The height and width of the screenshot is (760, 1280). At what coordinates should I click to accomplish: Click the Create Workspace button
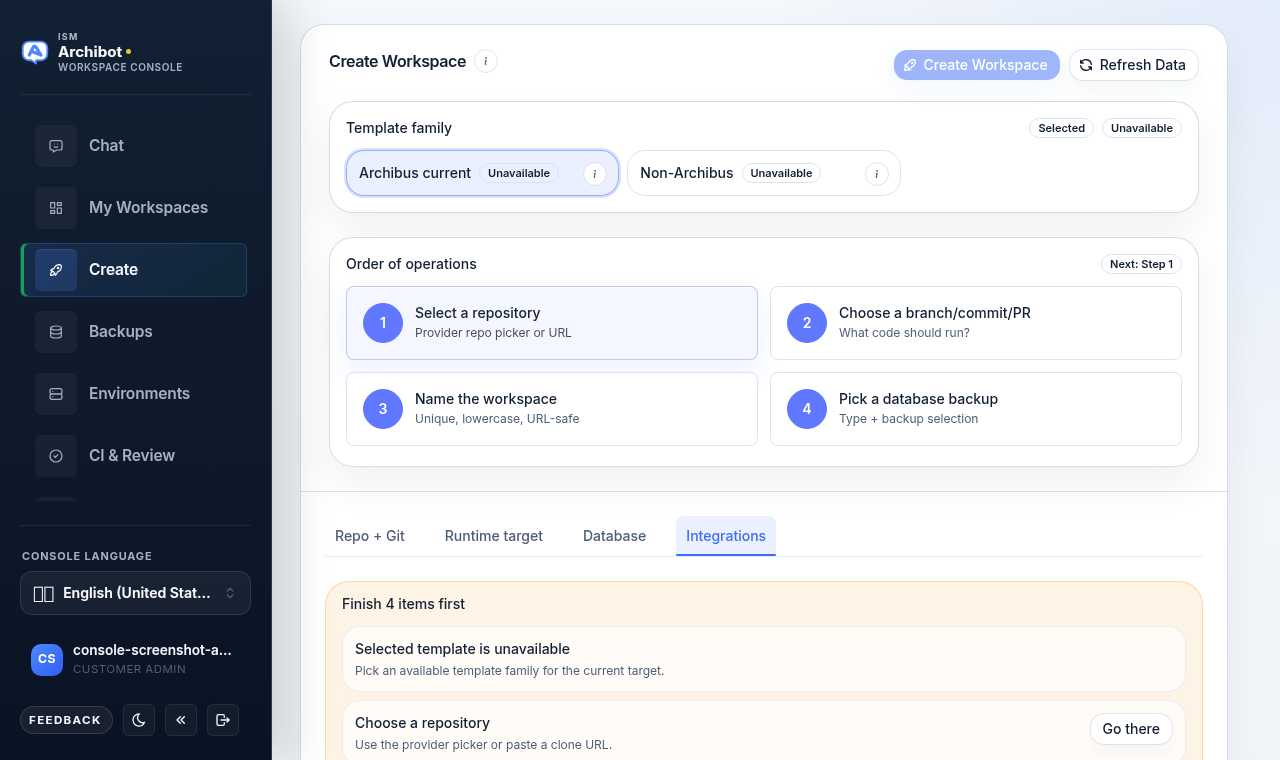pos(977,65)
